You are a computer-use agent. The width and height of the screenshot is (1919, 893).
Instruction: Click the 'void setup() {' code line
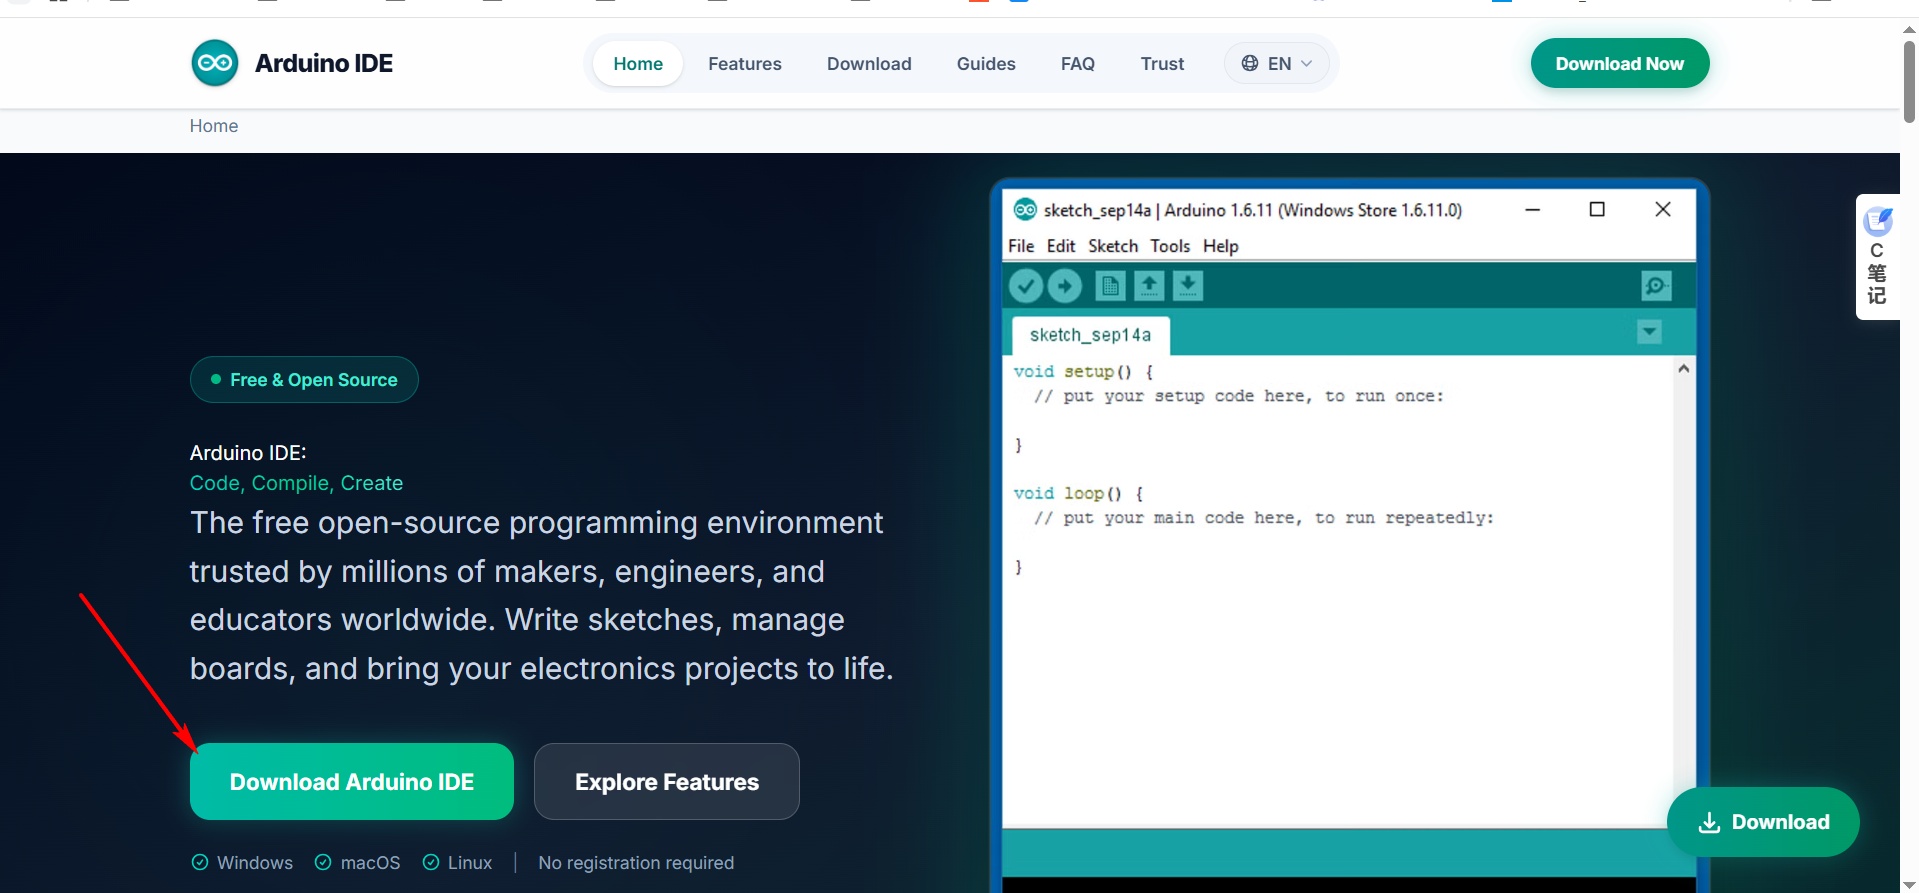(x=1083, y=371)
